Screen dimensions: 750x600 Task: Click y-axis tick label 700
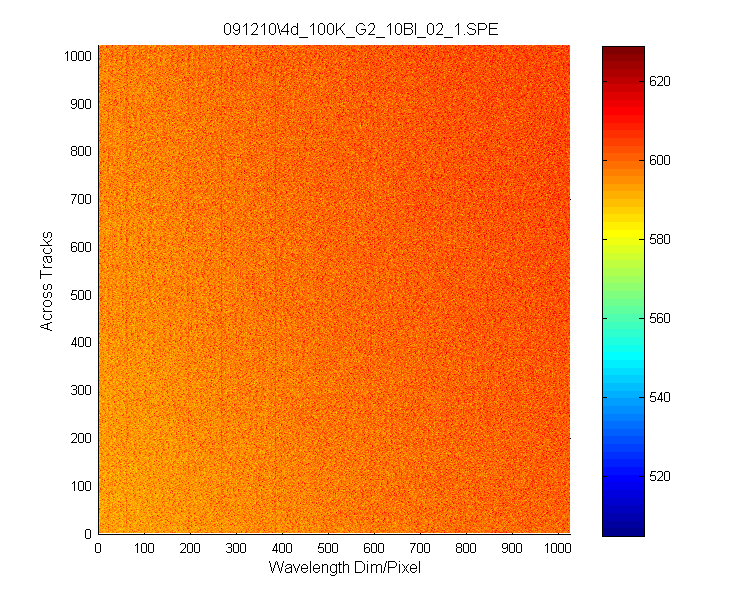[x=81, y=199]
